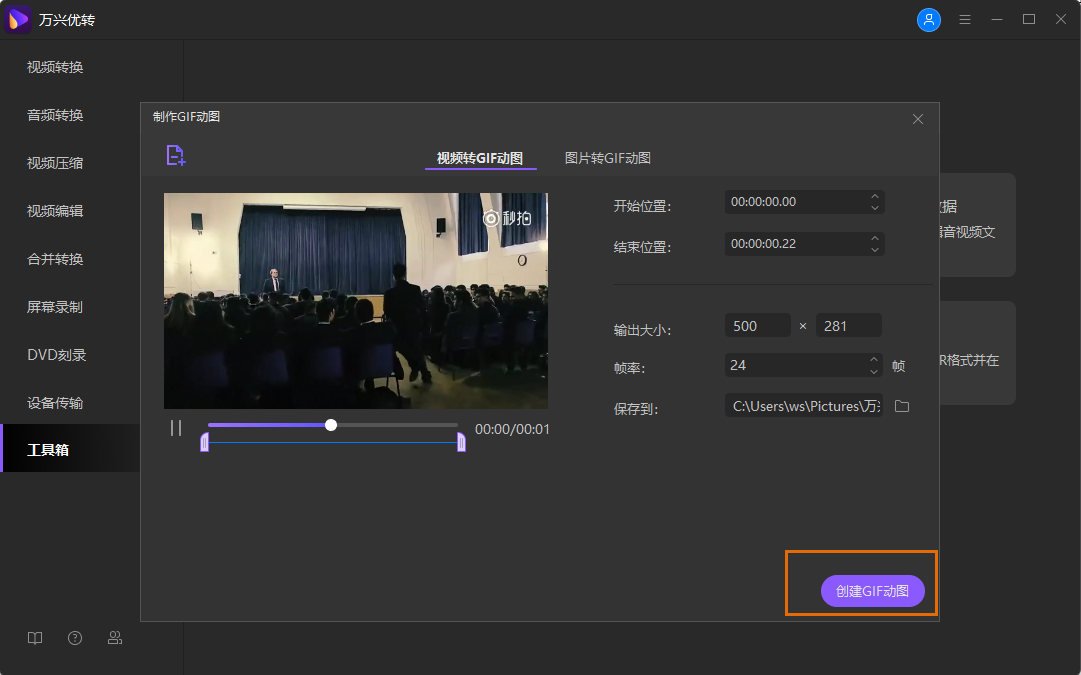Close the 制作GIF动图 dialog

pyautogui.click(x=917, y=119)
